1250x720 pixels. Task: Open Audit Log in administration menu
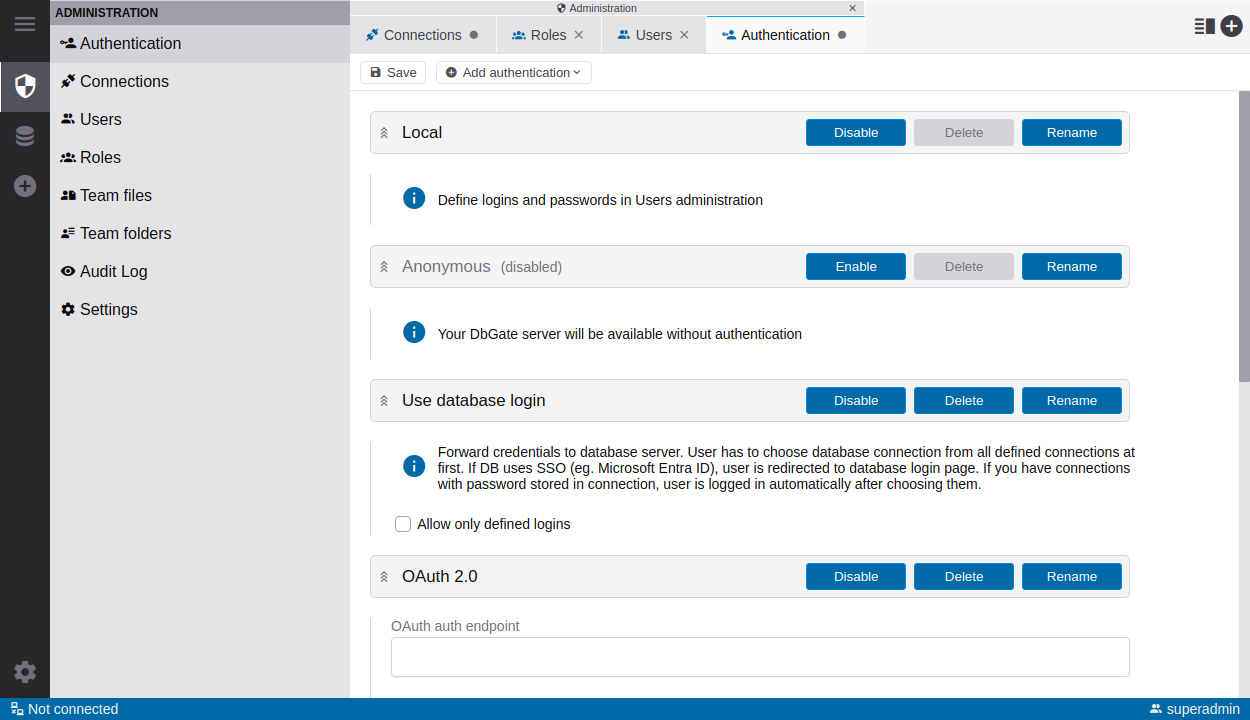tap(113, 271)
